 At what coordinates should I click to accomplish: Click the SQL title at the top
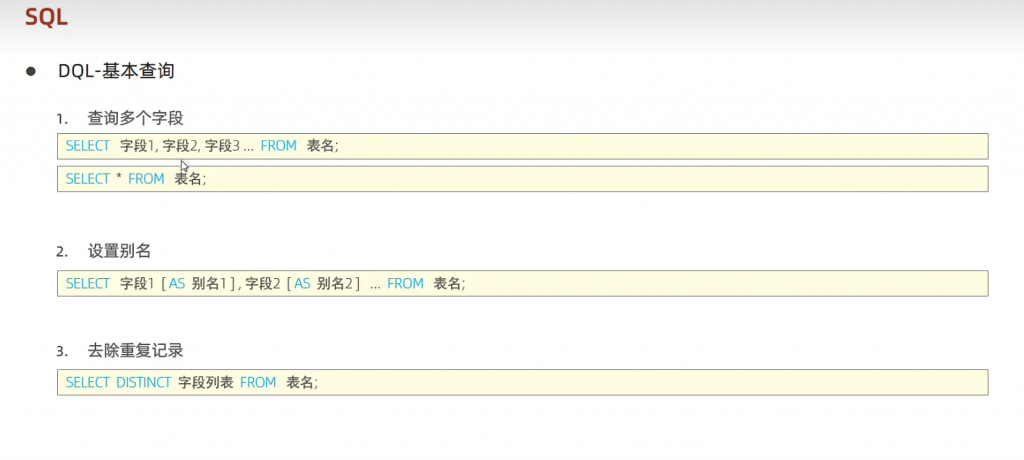point(47,17)
